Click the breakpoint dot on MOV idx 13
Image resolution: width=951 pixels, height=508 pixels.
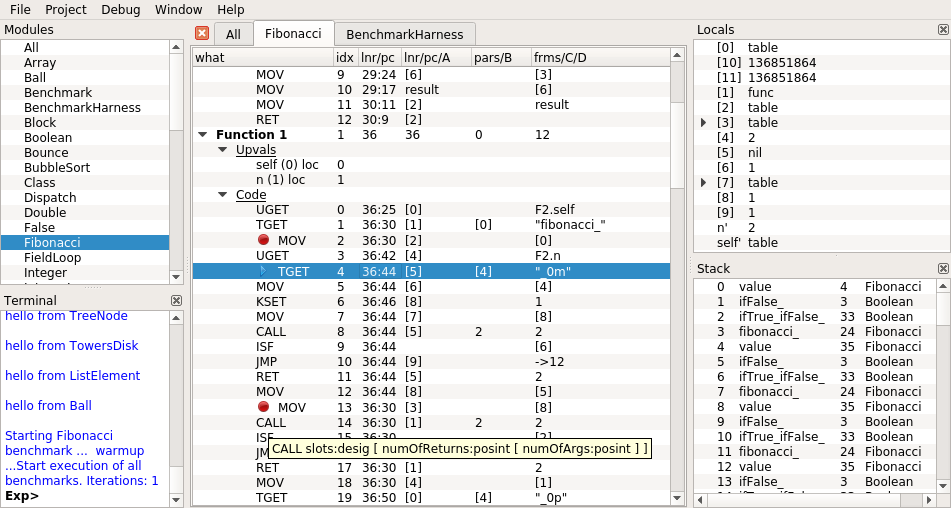(x=263, y=407)
